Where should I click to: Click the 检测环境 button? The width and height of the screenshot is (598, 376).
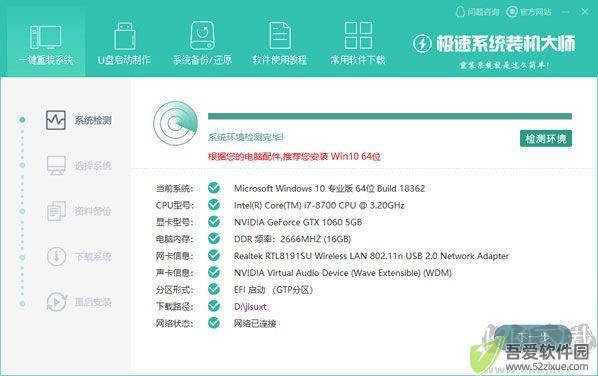pos(546,138)
